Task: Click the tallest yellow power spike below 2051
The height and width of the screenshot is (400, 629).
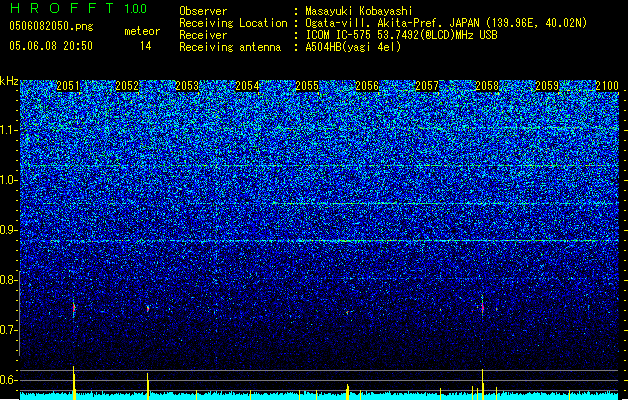Action: point(74,383)
